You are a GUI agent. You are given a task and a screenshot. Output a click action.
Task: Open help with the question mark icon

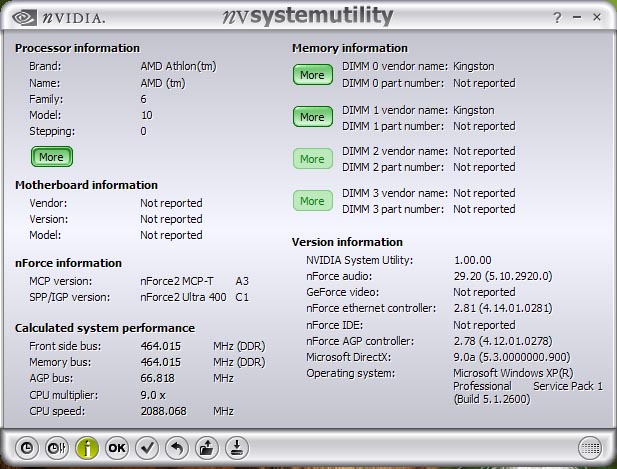click(x=557, y=17)
